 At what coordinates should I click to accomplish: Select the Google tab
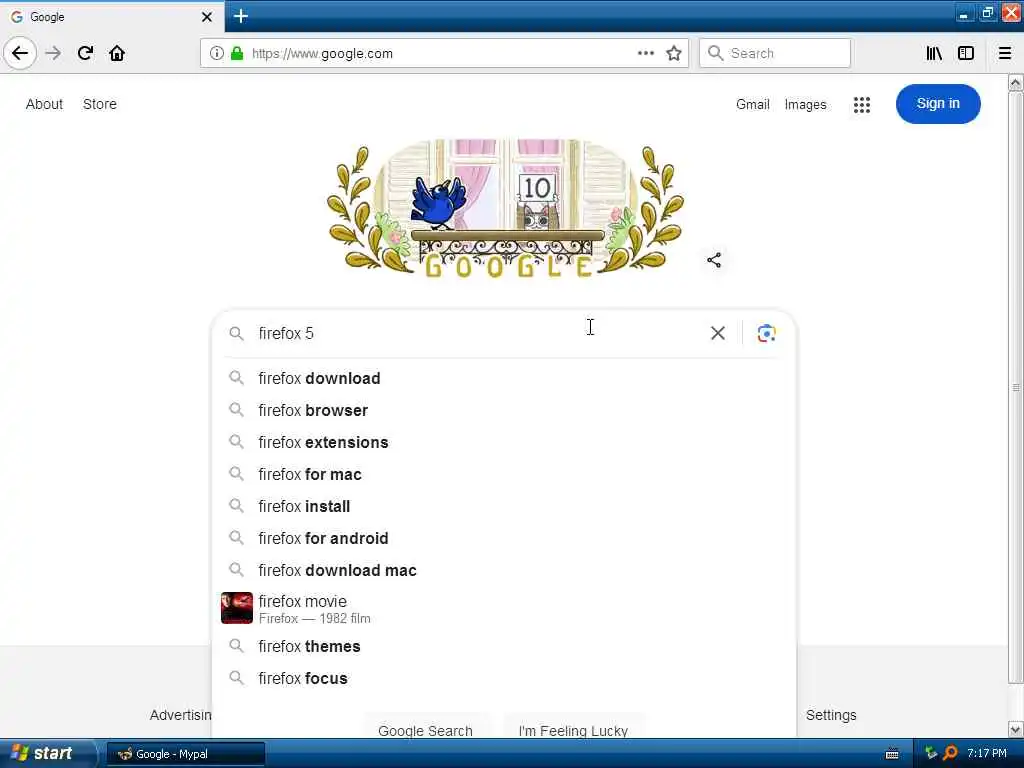pyautogui.click(x=112, y=17)
